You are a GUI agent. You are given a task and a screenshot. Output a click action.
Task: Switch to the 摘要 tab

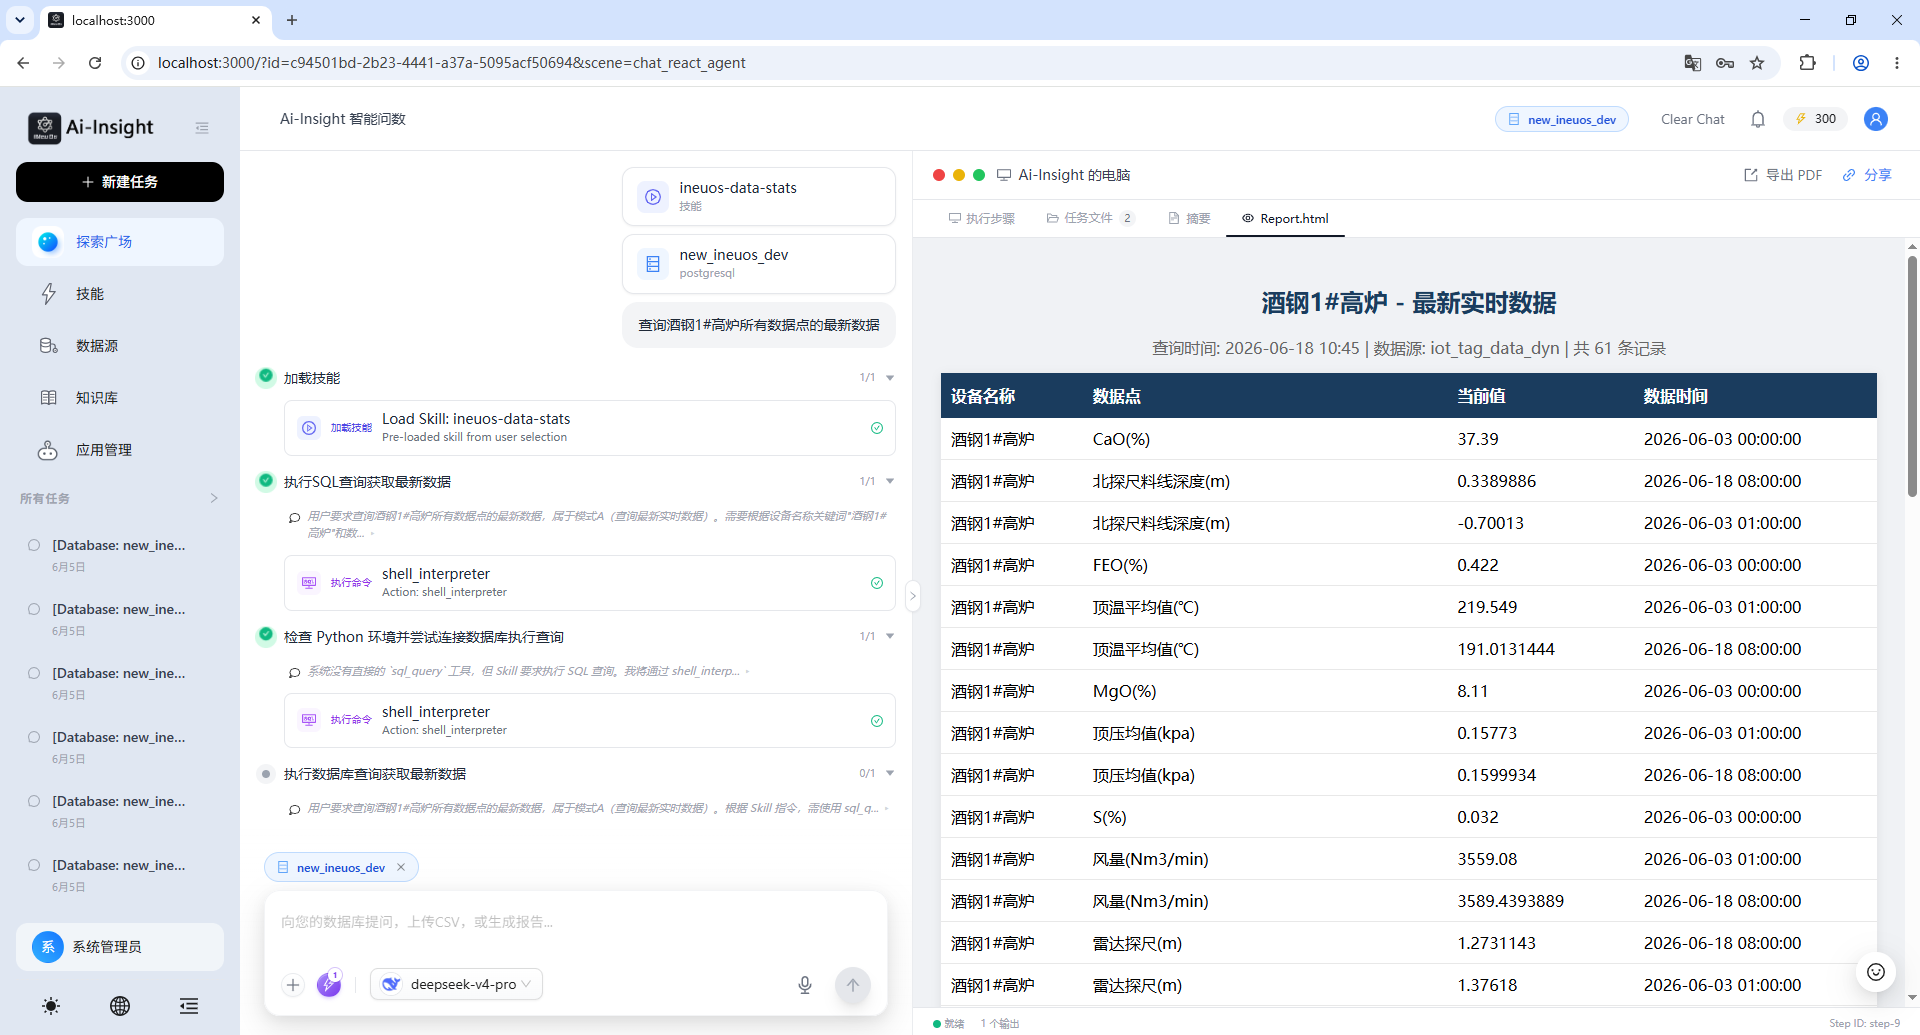(x=1189, y=218)
